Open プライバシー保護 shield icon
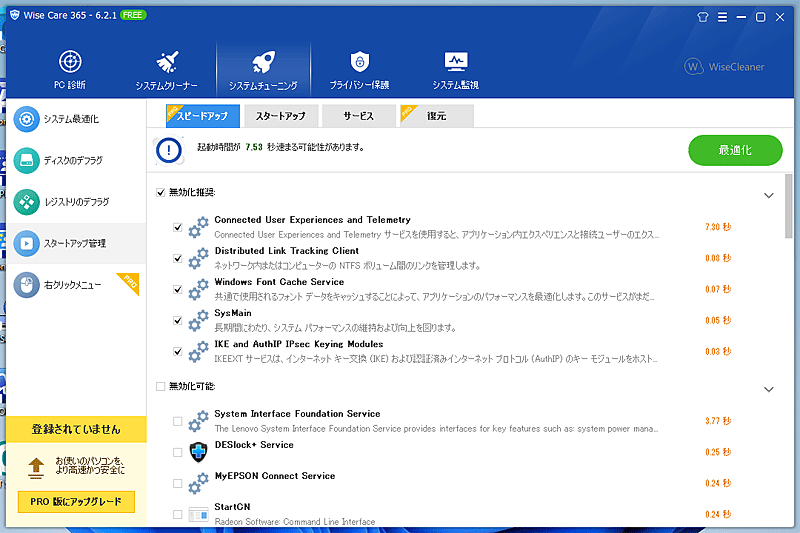 coord(360,62)
